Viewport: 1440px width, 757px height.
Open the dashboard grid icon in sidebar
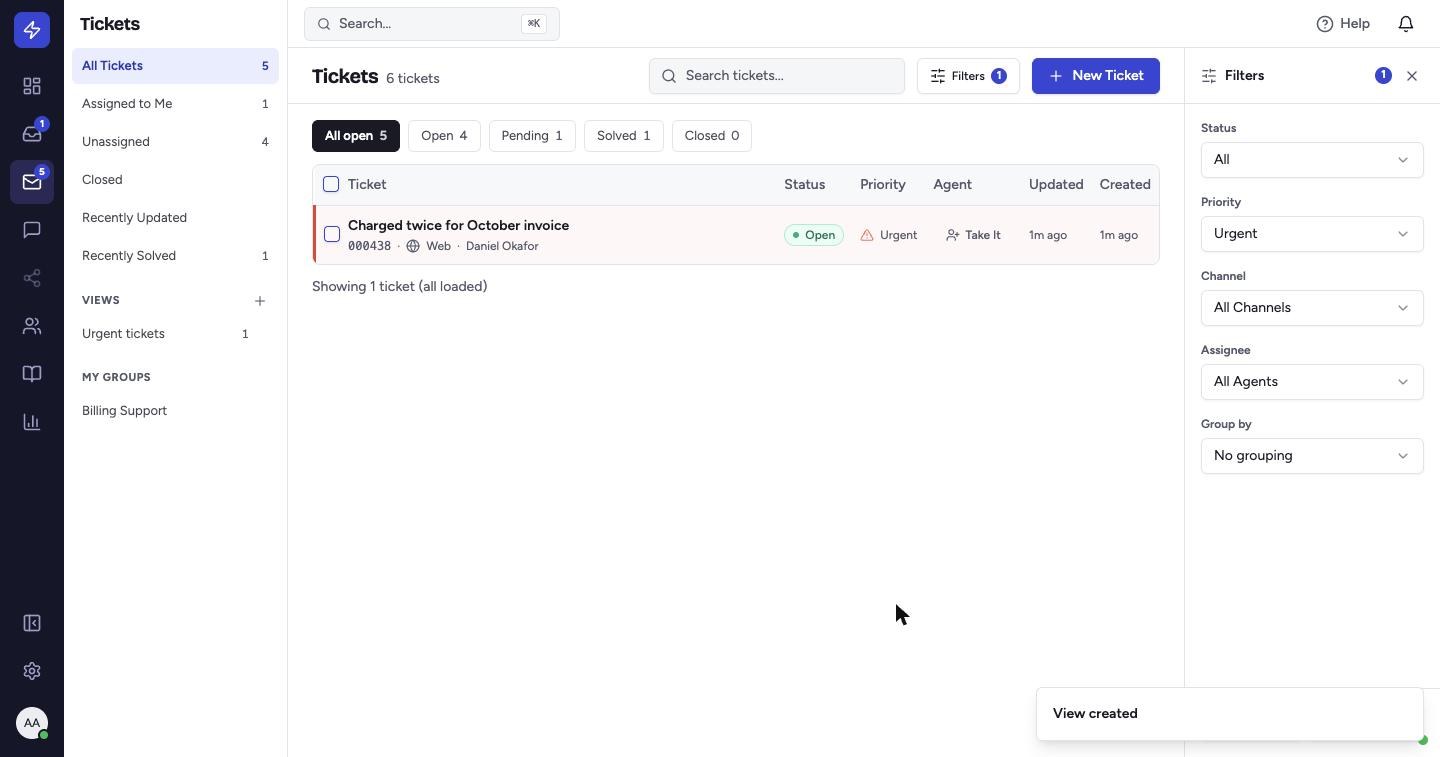tap(32, 86)
